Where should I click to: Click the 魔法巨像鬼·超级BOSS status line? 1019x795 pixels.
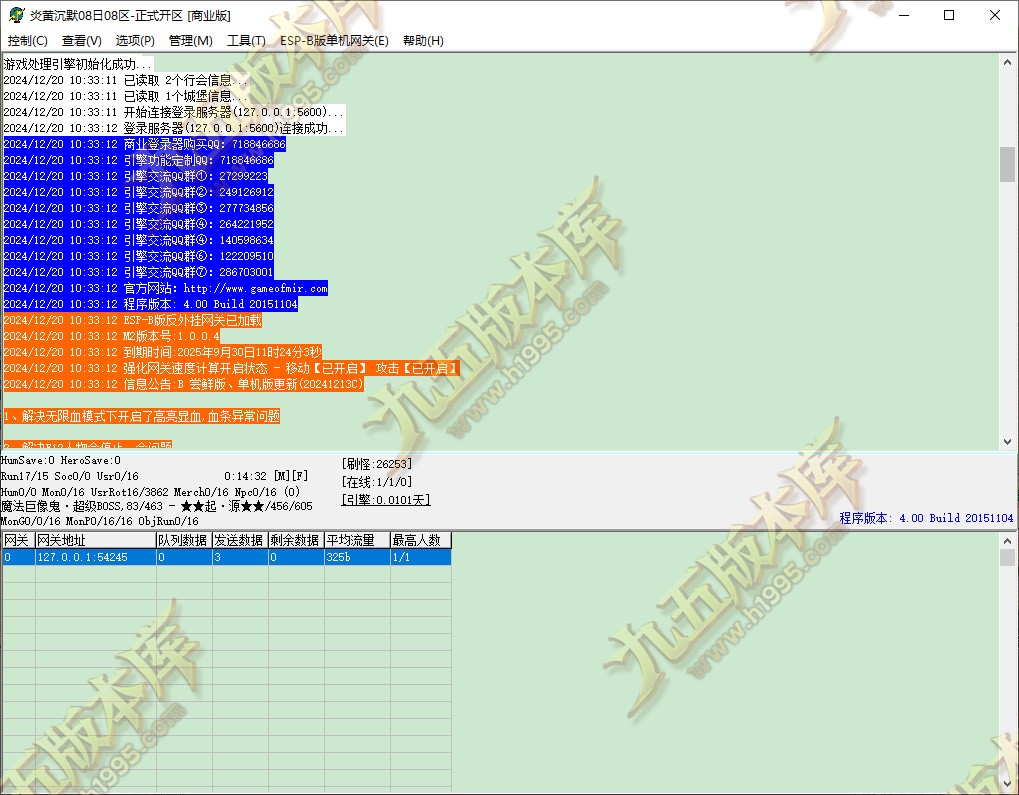pyautogui.click(x=157, y=506)
